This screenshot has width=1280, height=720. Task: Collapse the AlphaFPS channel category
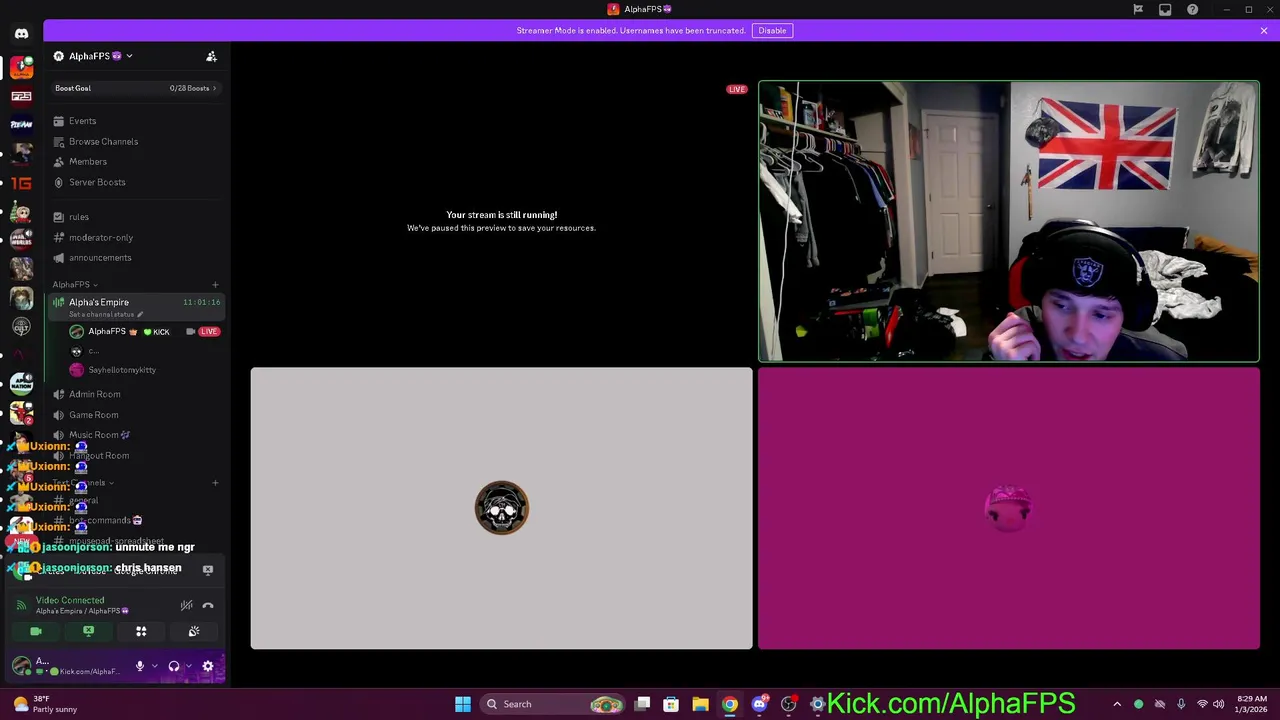(x=75, y=284)
